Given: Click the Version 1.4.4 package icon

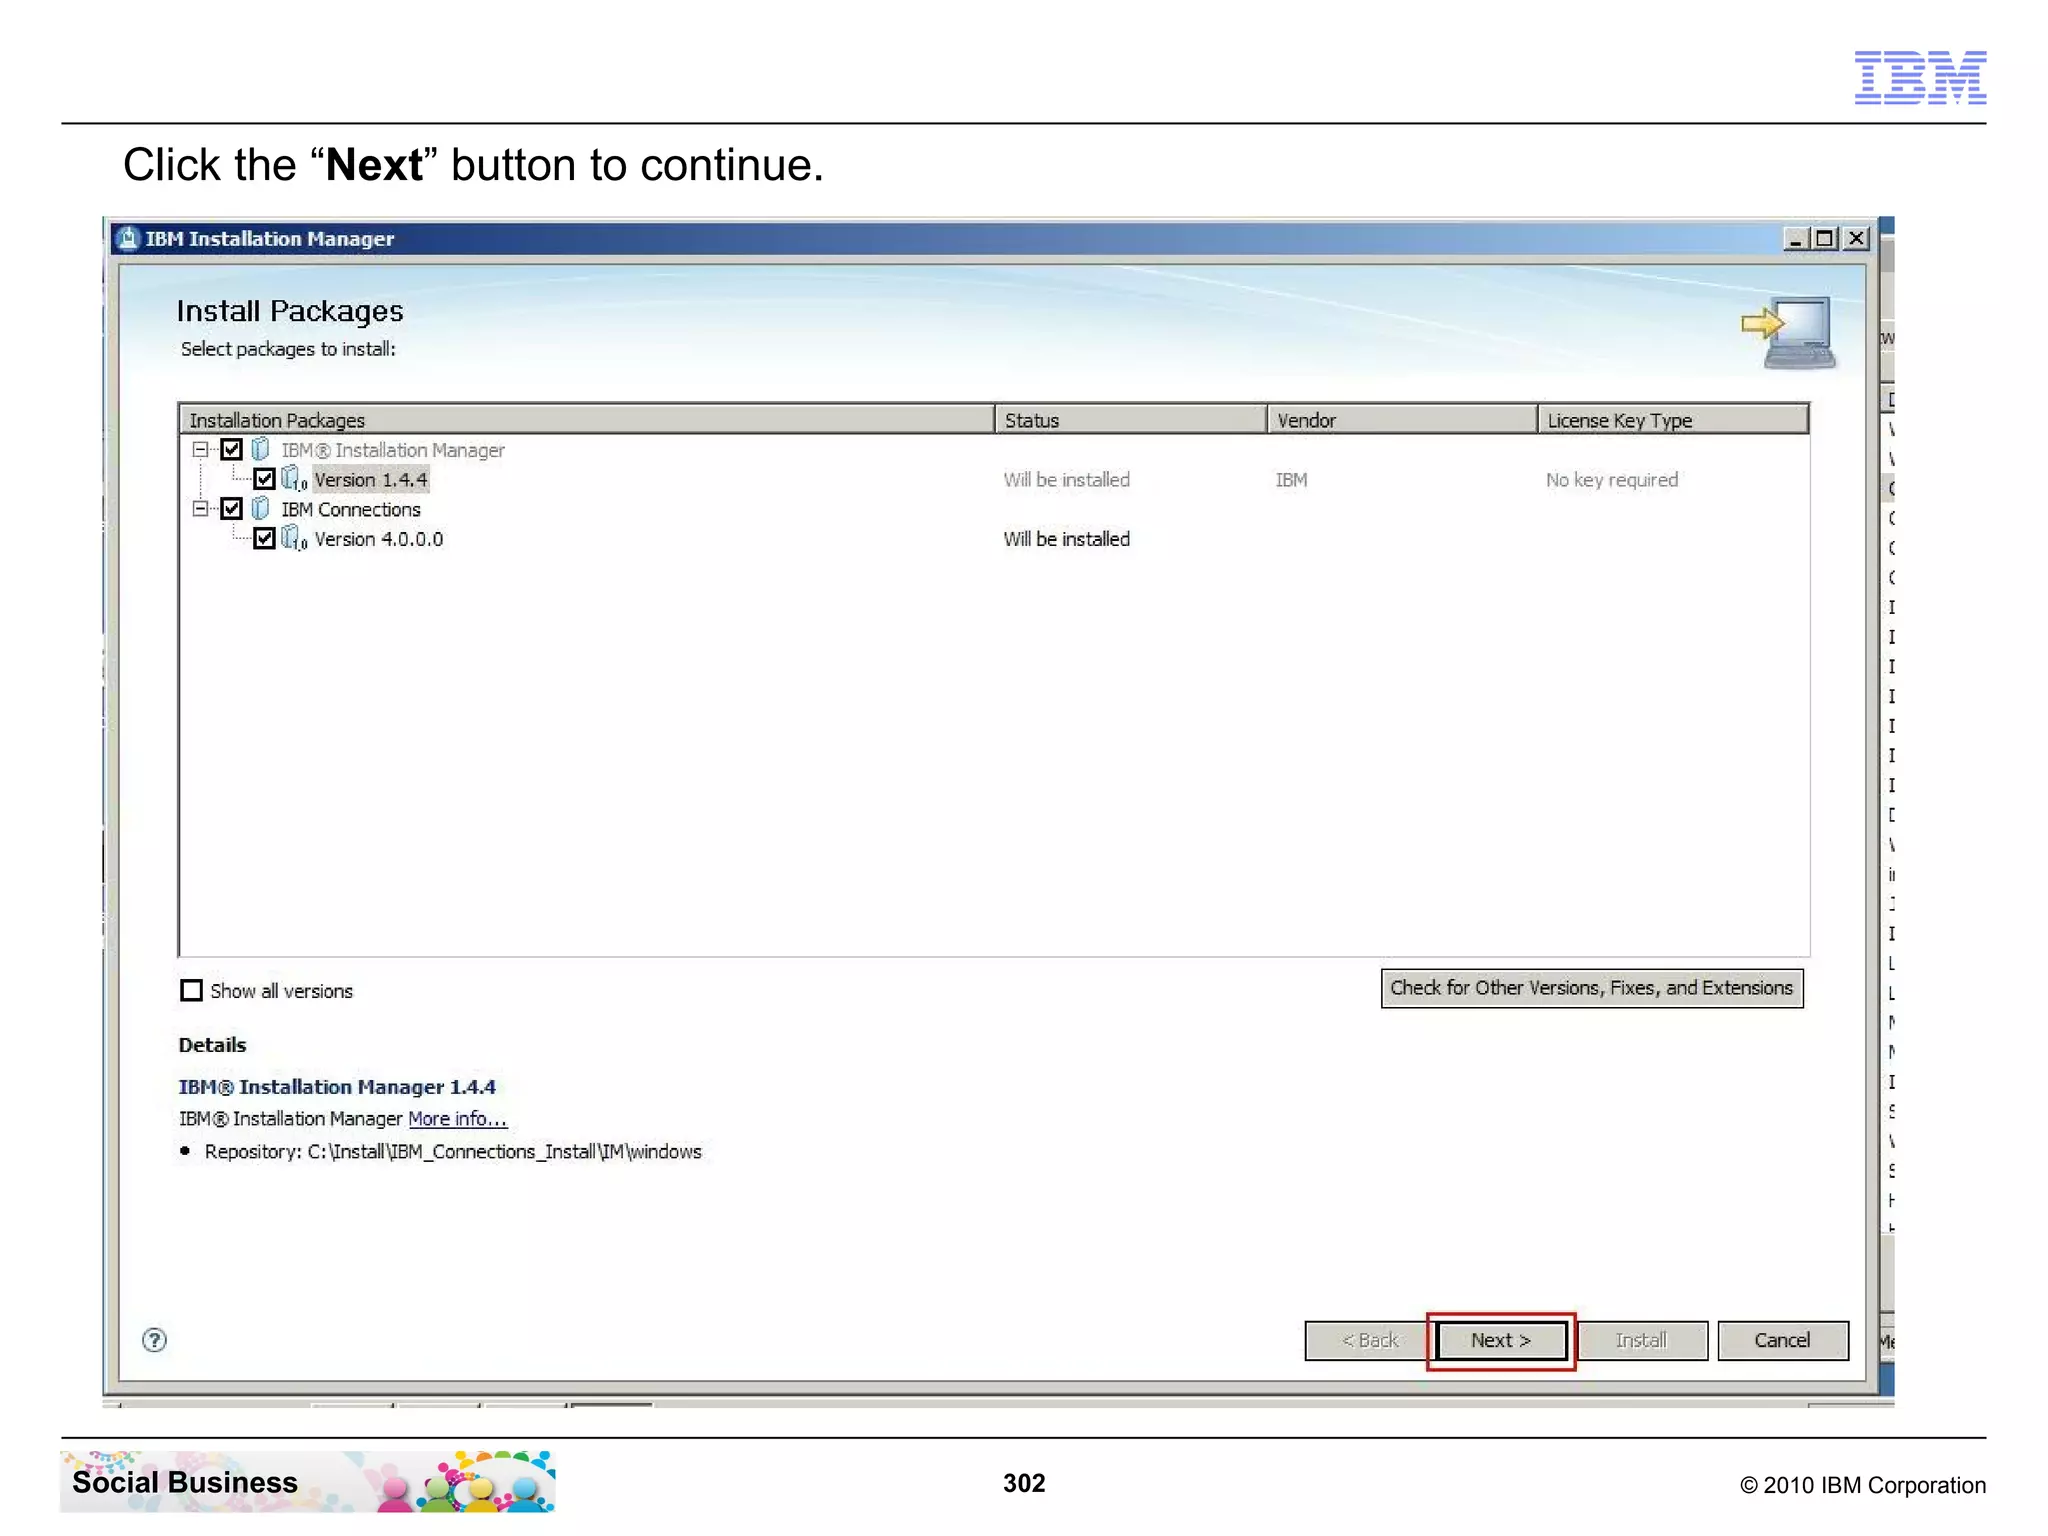Looking at the screenshot, I should pyautogui.click(x=294, y=479).
